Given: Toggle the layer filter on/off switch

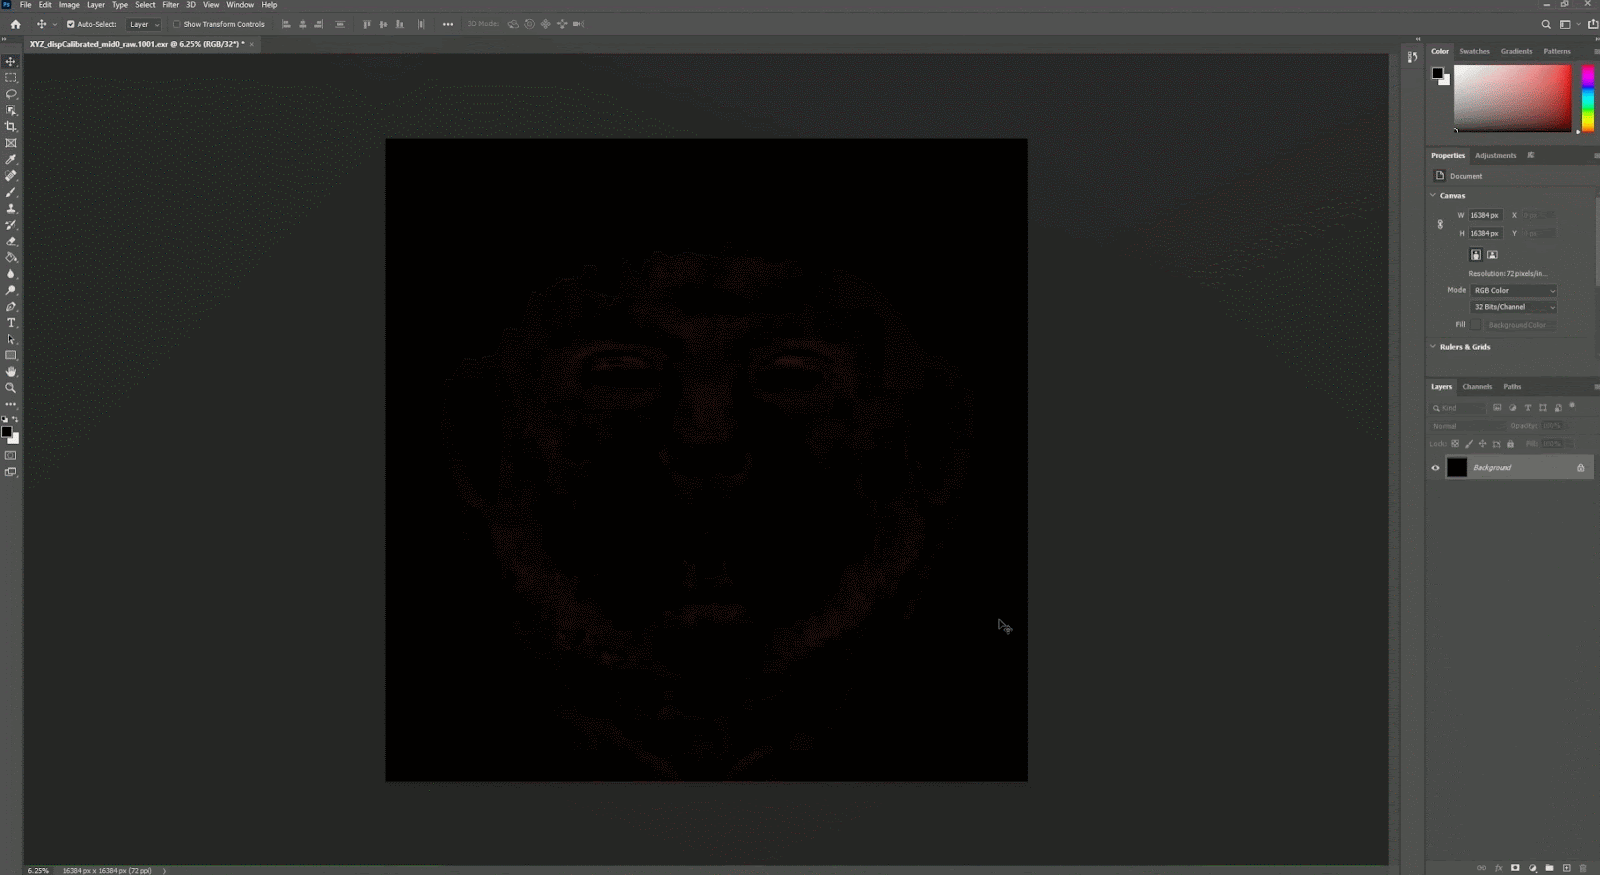Looking at the screenshot, I should pyautogui.click(x=1572, y=406).
